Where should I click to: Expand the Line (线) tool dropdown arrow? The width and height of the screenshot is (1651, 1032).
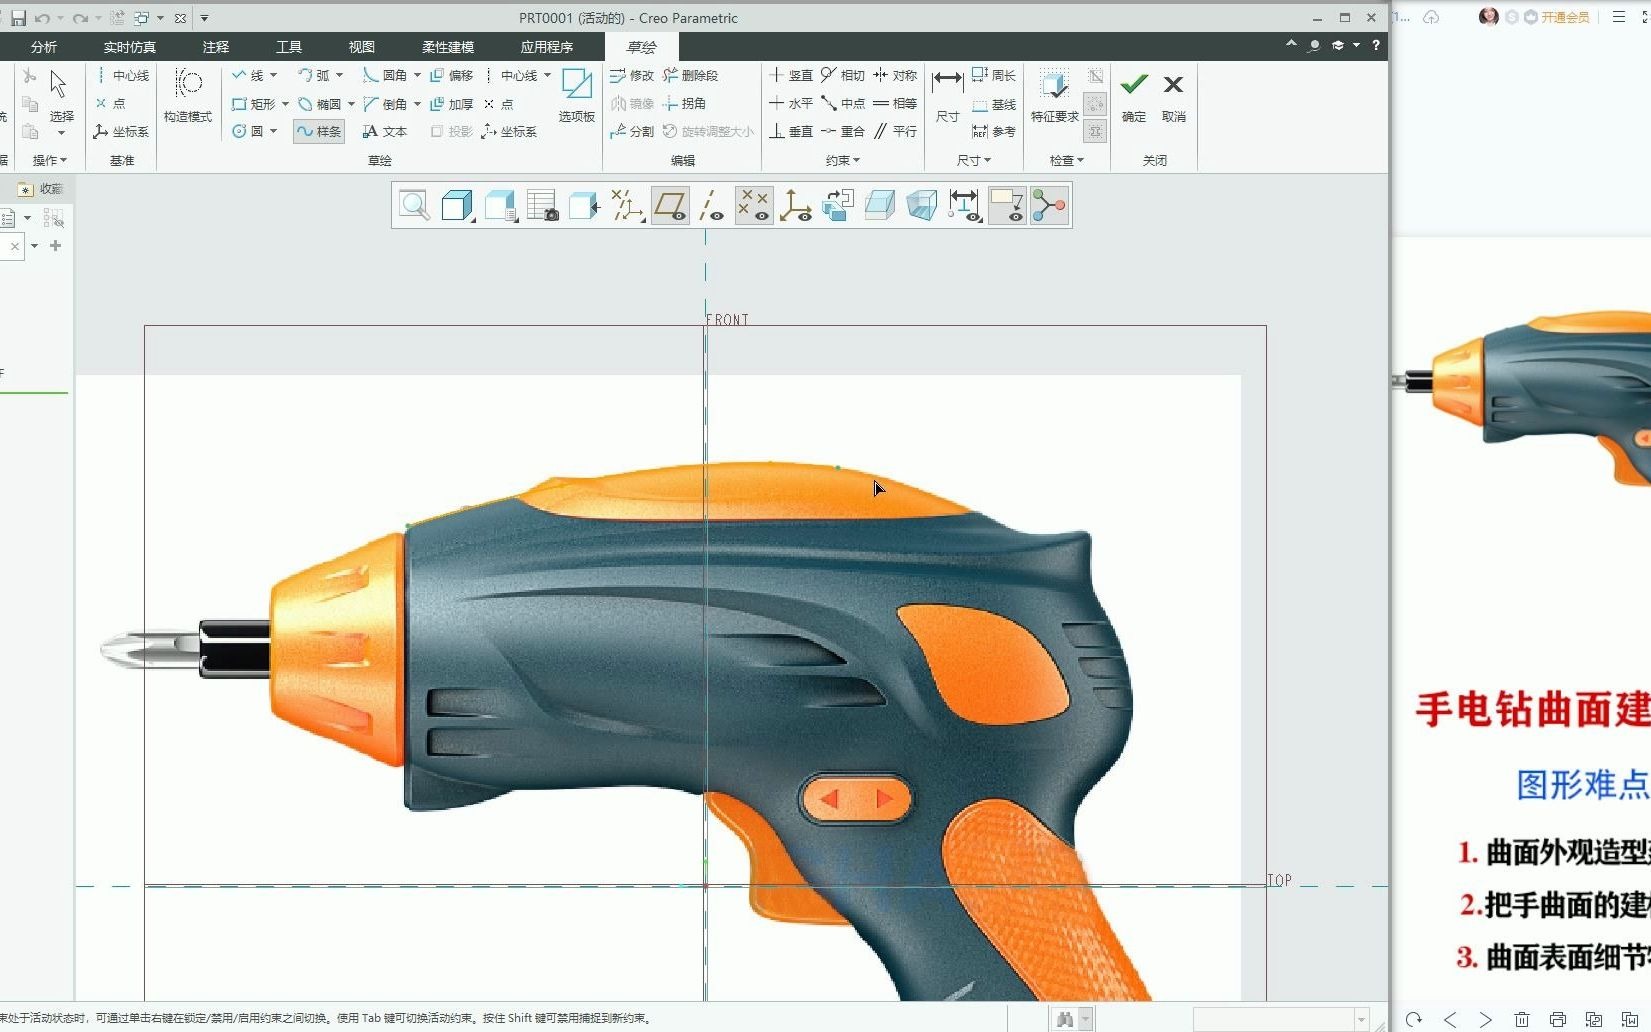273,75
